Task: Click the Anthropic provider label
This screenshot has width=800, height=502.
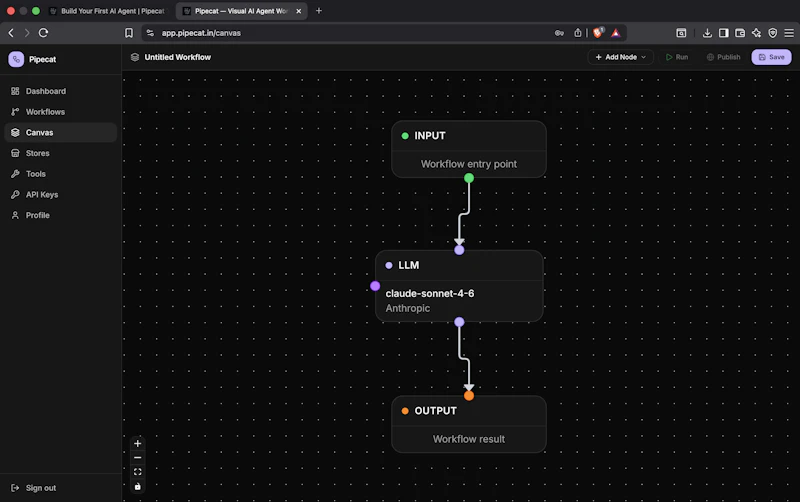Action: tap(408, 308)
